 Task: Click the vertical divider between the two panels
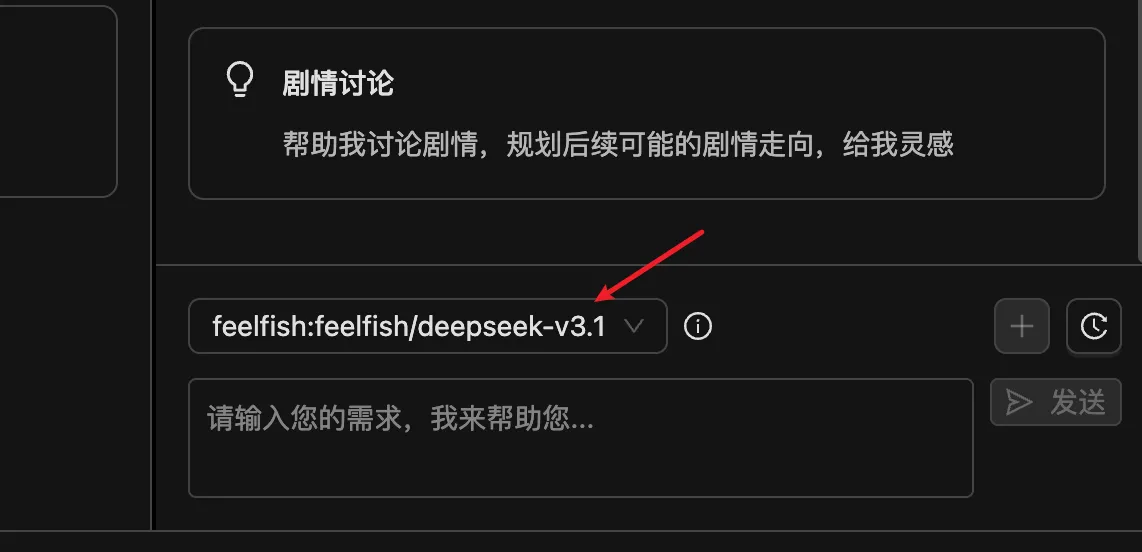point(151,265)
